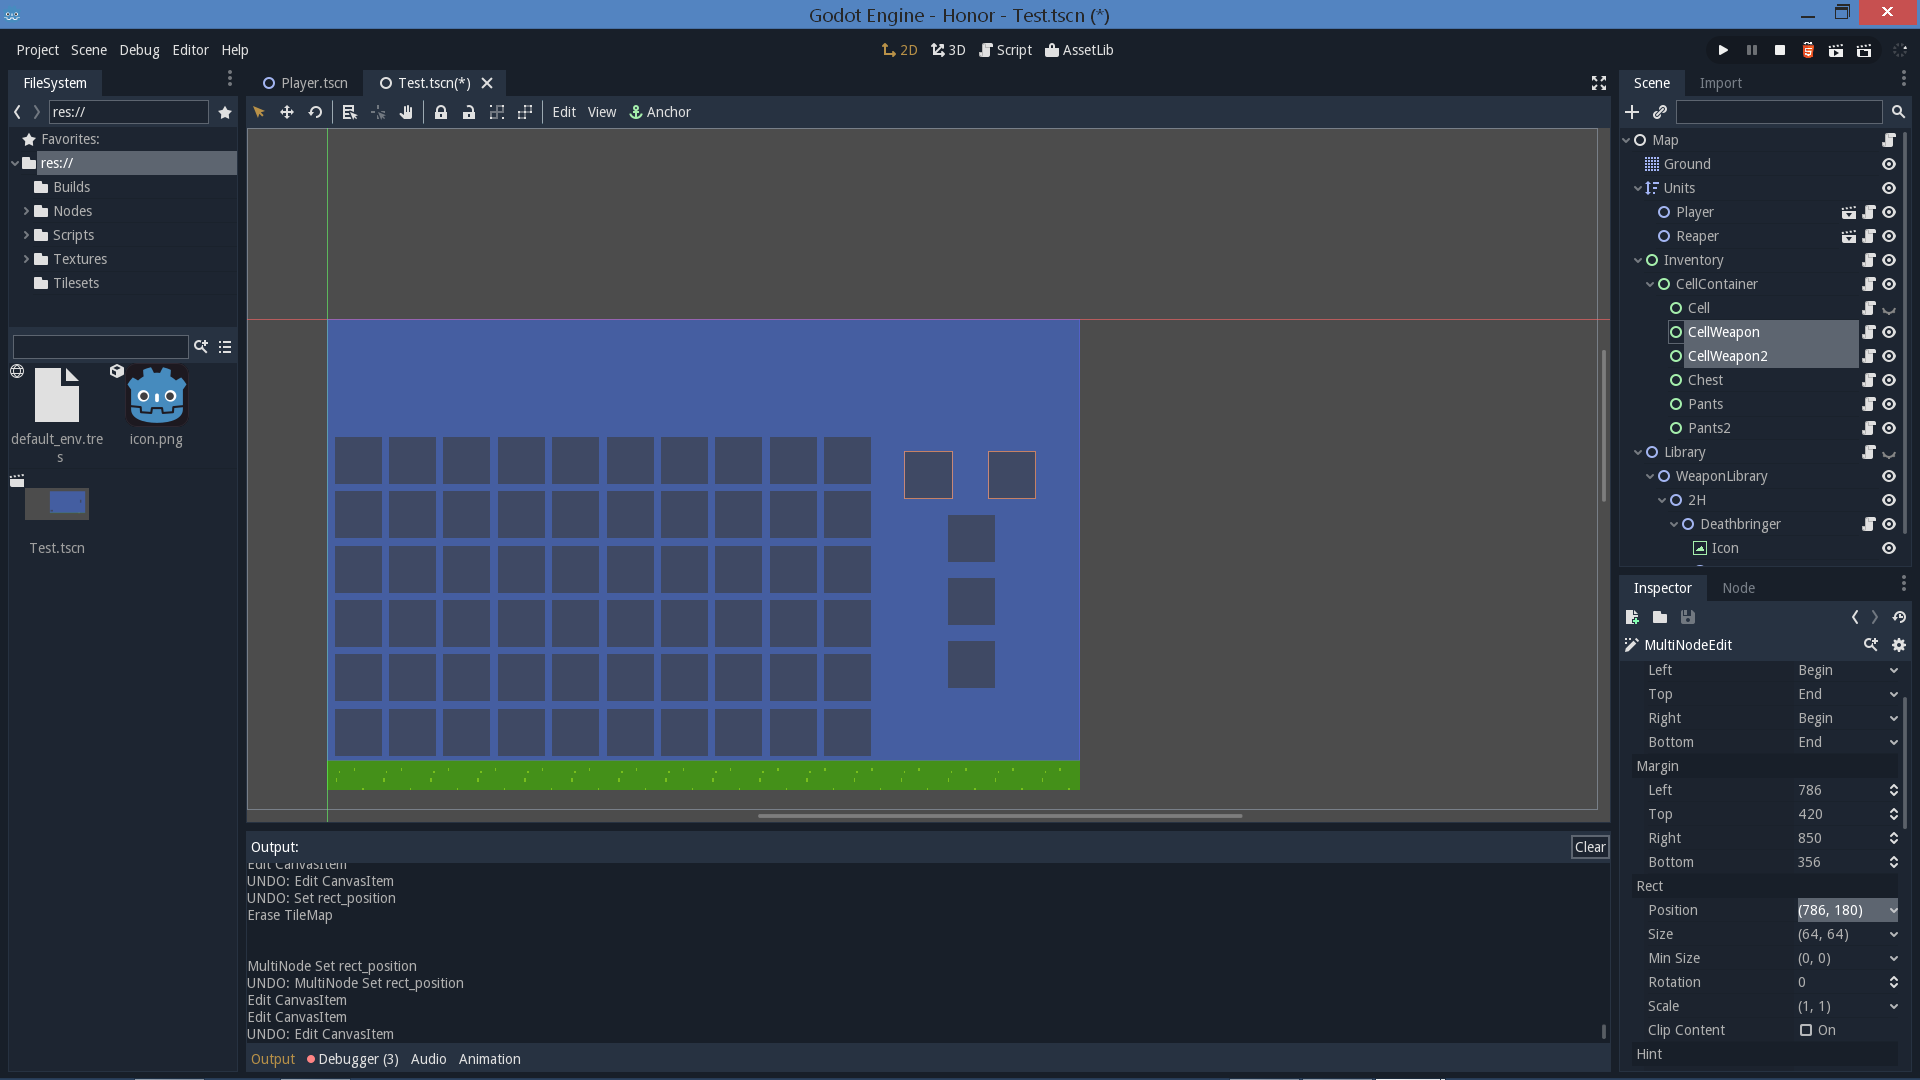Image resolution: width=1920 pixels, height=1080 pixels.
Task: Lock the selected object in place
Action: click(441, 112)
